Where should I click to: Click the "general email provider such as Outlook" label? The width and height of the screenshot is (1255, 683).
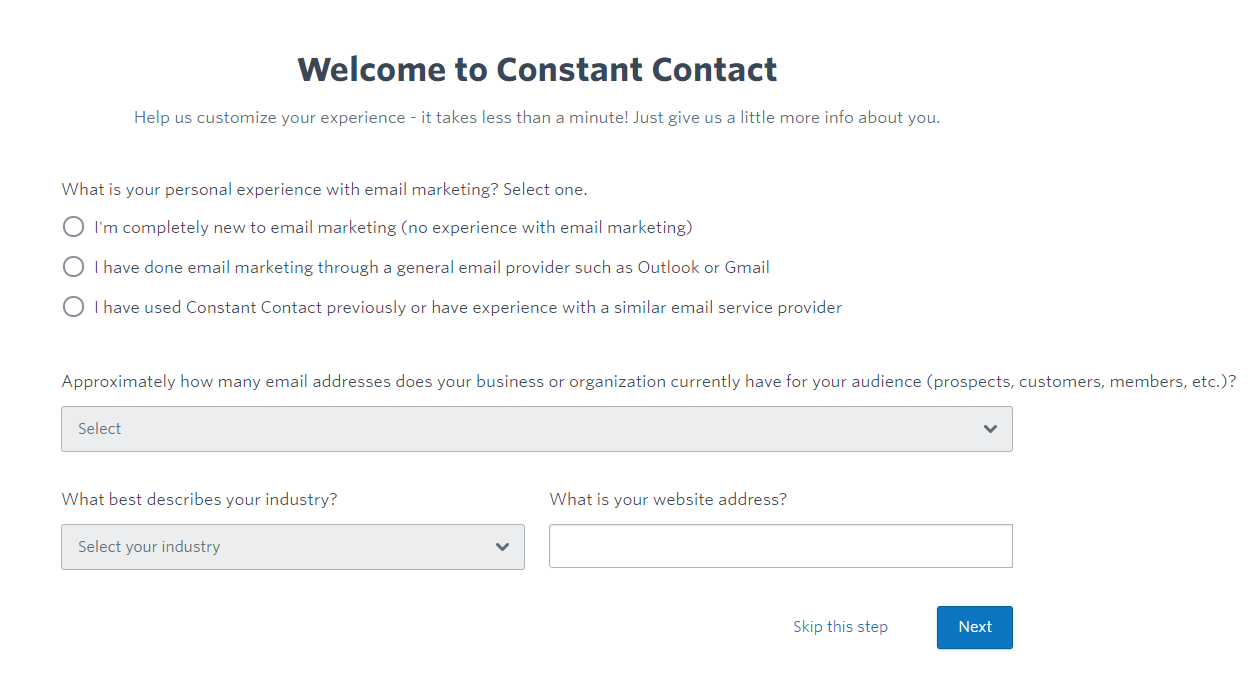click(432, 267)
